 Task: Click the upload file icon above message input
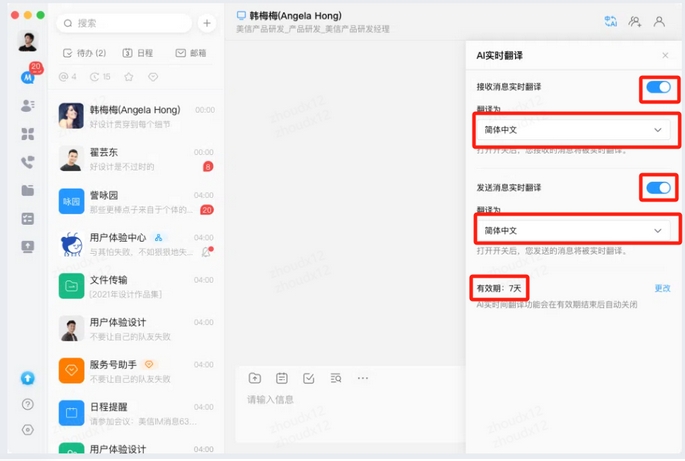255,378
